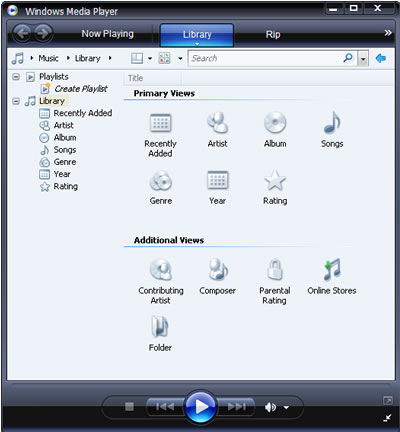Open the search options dropdown
This screenshot has width=400, height=432.
363,59
